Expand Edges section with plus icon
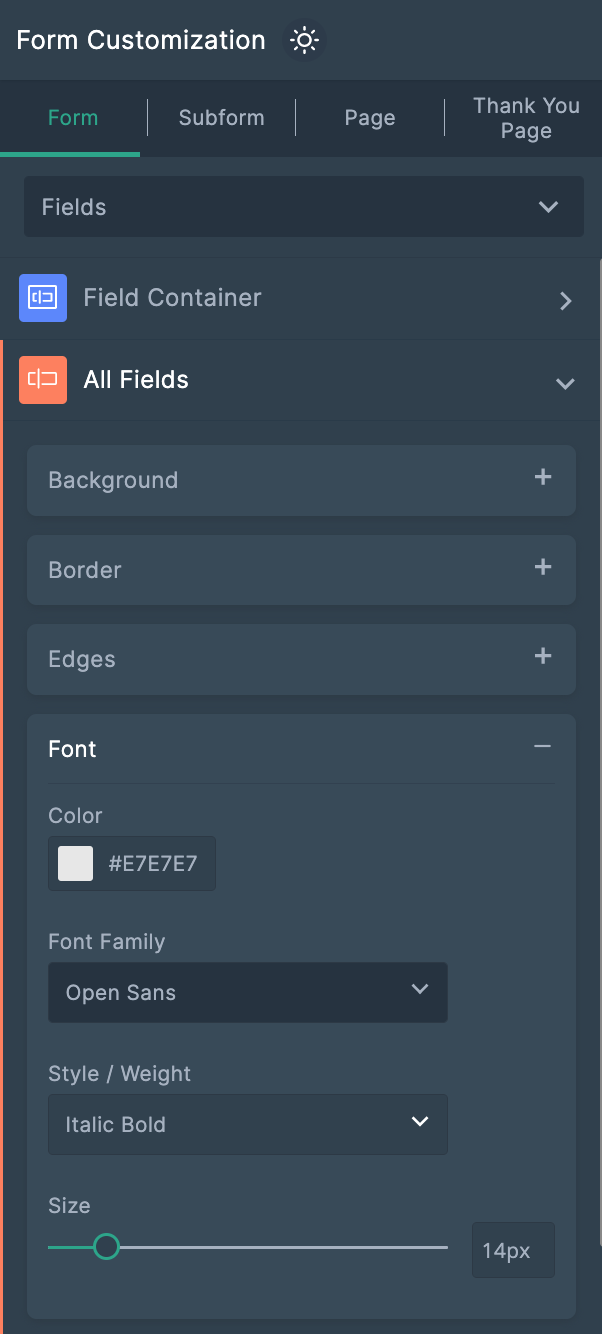602x1334 pixels. pyautogui.click(x=543, y=657)
